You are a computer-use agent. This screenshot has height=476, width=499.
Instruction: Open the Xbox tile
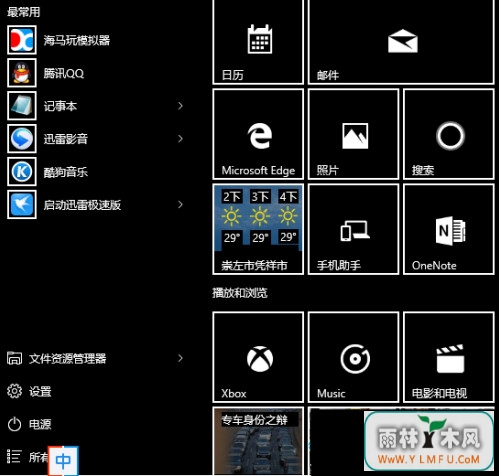tap(258, 357)
